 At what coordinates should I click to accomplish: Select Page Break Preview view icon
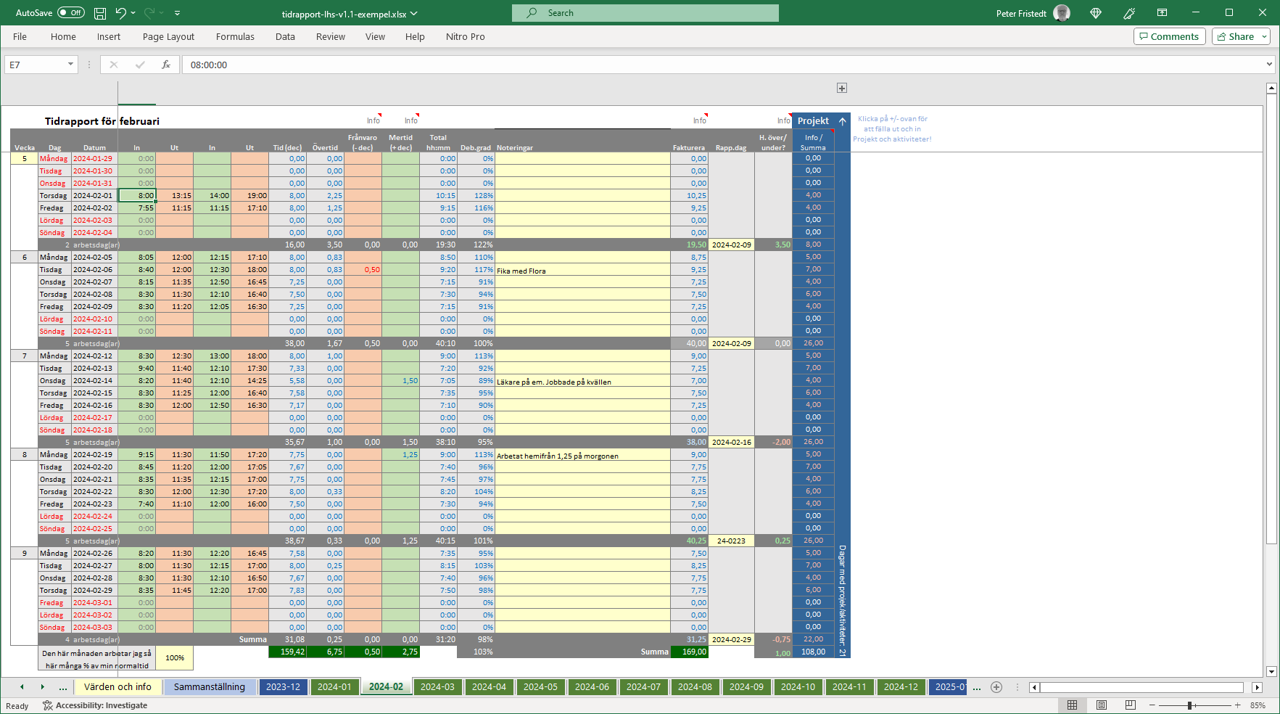point(1130,705)
